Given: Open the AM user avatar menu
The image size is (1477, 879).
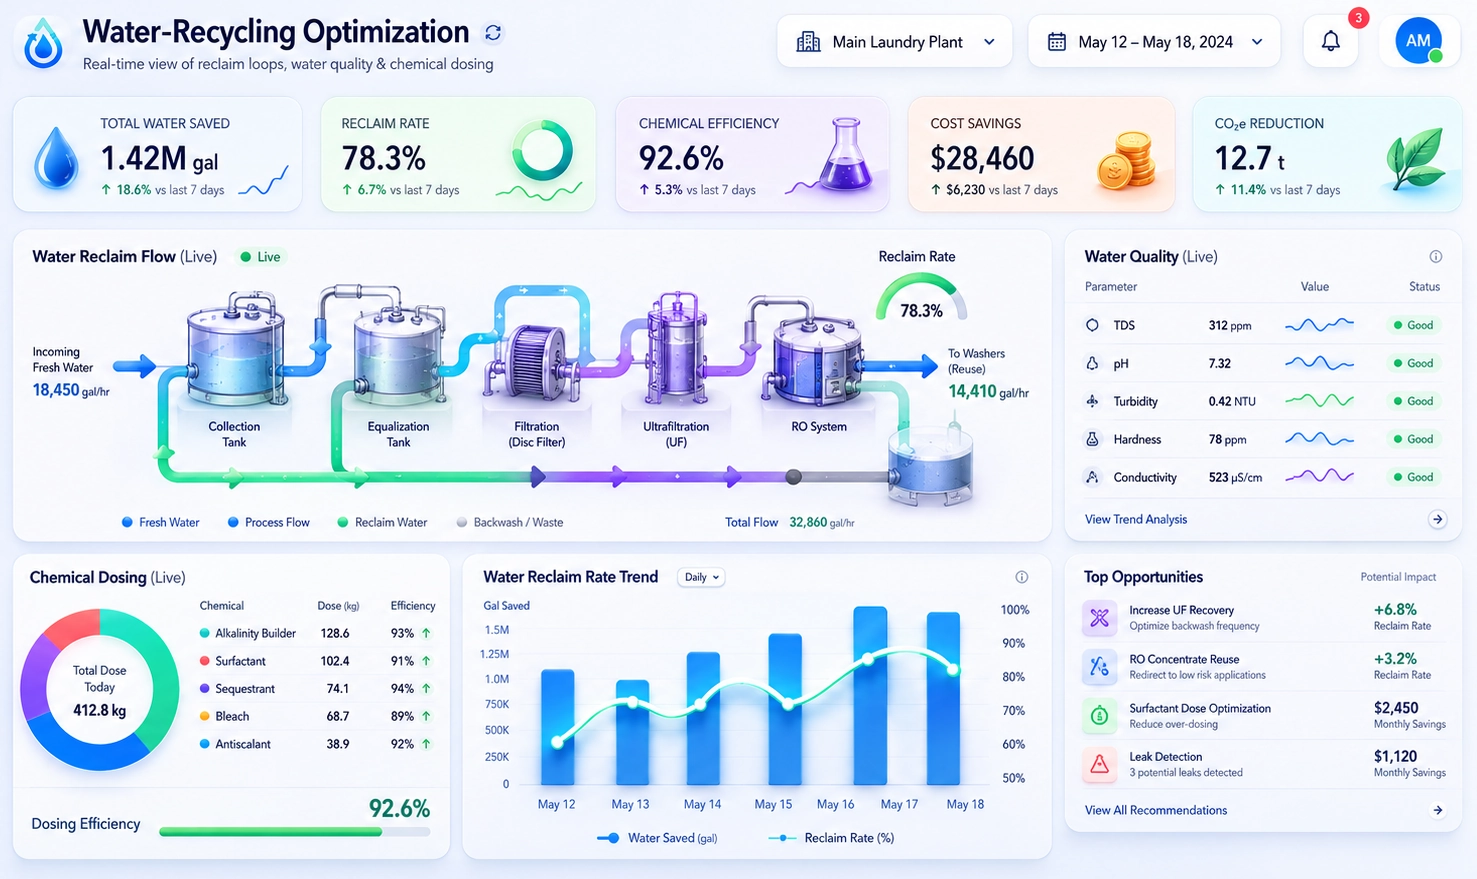Looking at the screenshot, I should click(1418, 41).
